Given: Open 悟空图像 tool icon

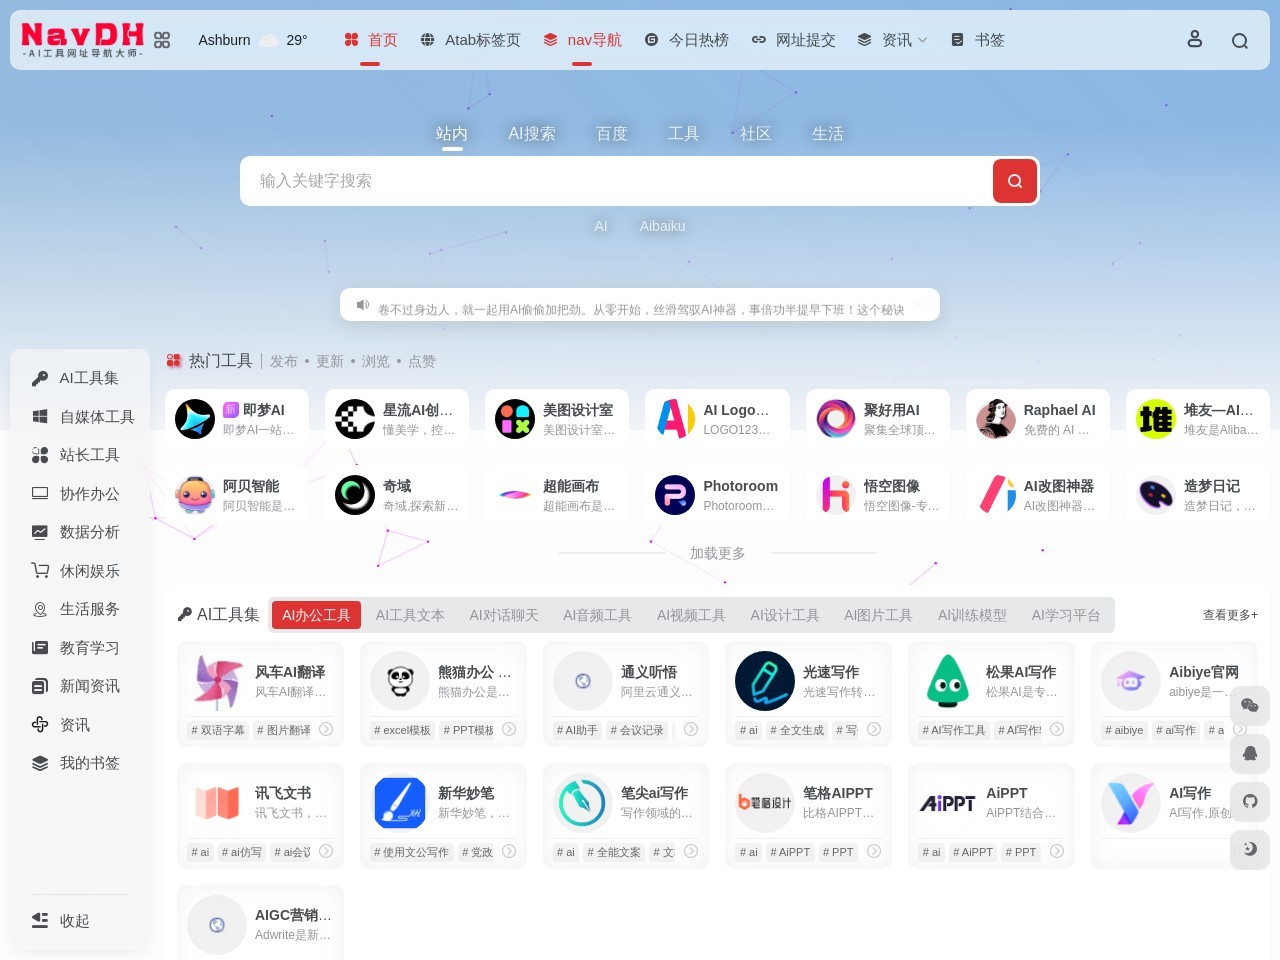Looking at the screenshot, I should coord(836,495).
